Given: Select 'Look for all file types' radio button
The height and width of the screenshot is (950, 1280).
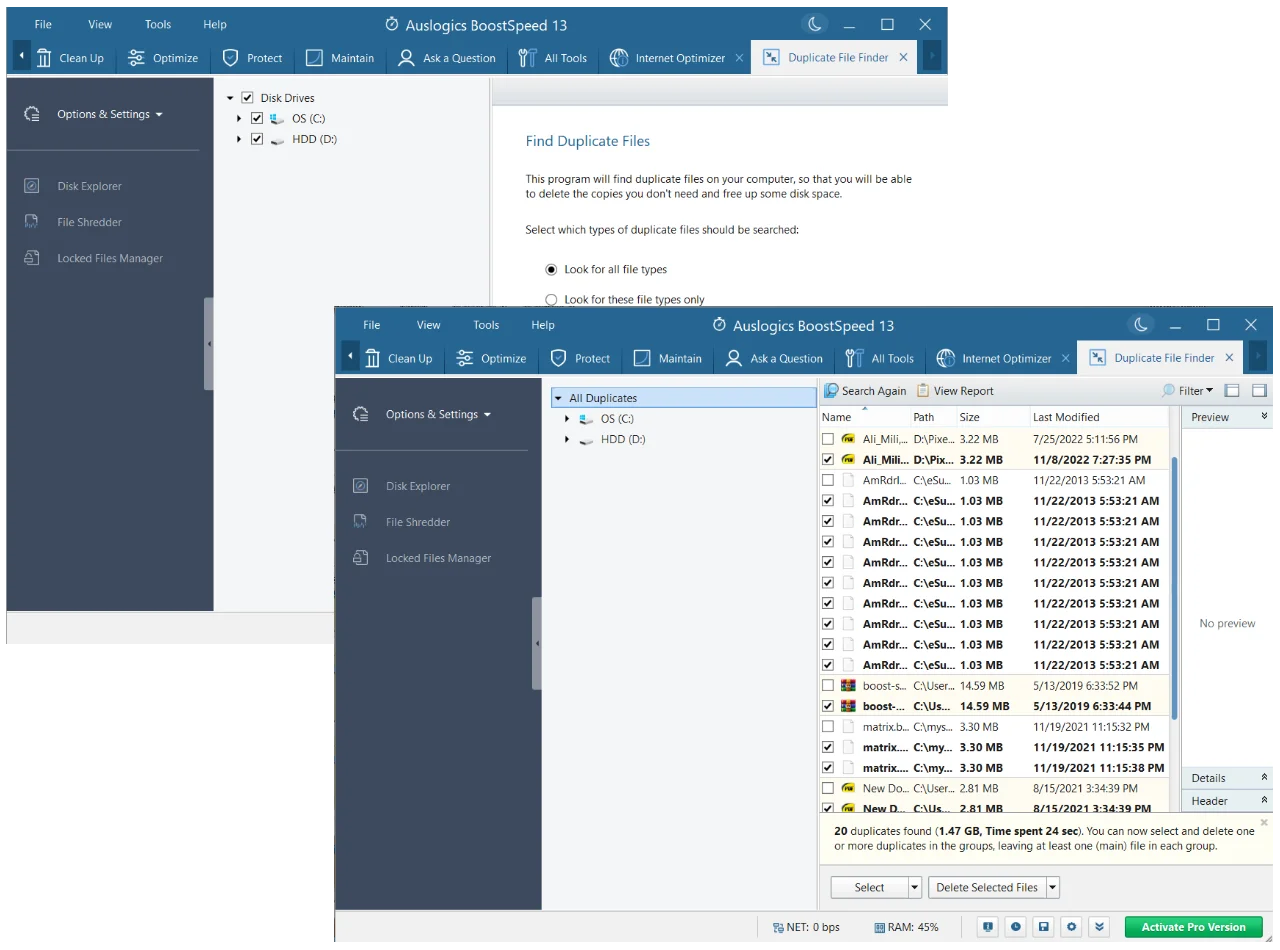Looking at the screenshot, I should point(551,270).
